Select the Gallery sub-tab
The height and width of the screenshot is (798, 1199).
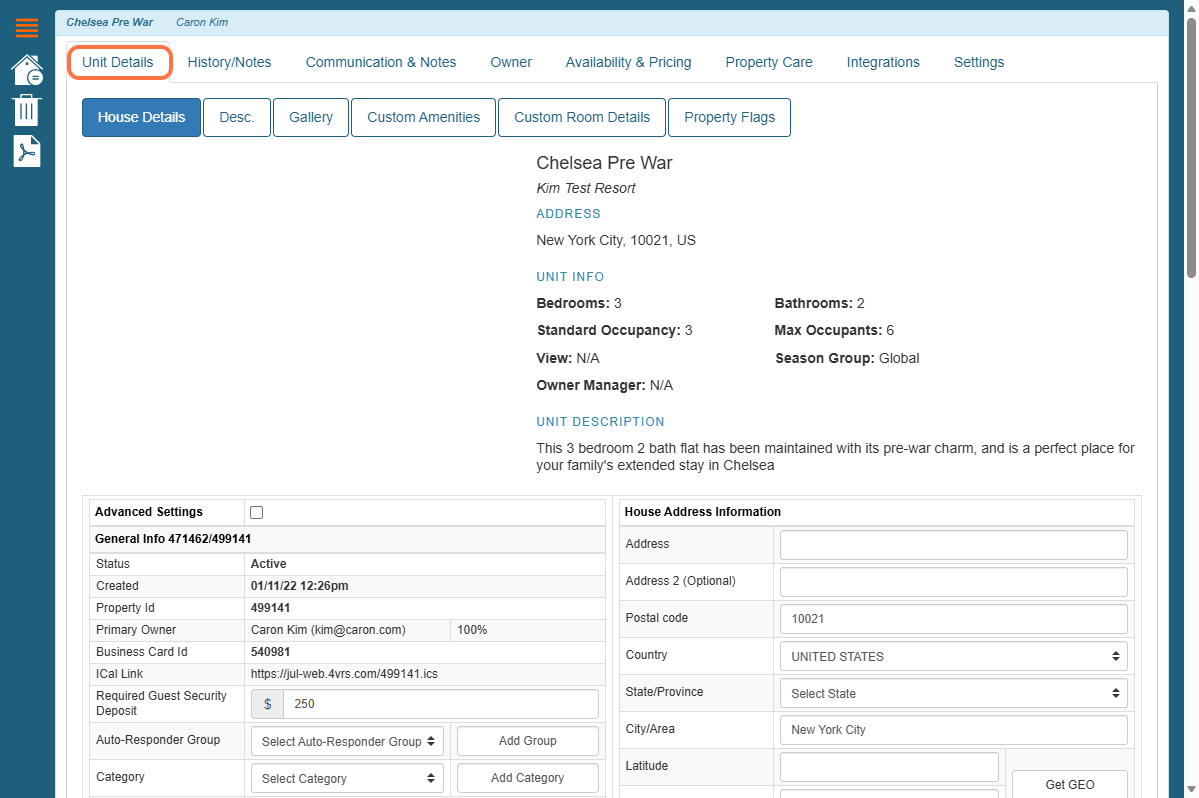(310, 118)
